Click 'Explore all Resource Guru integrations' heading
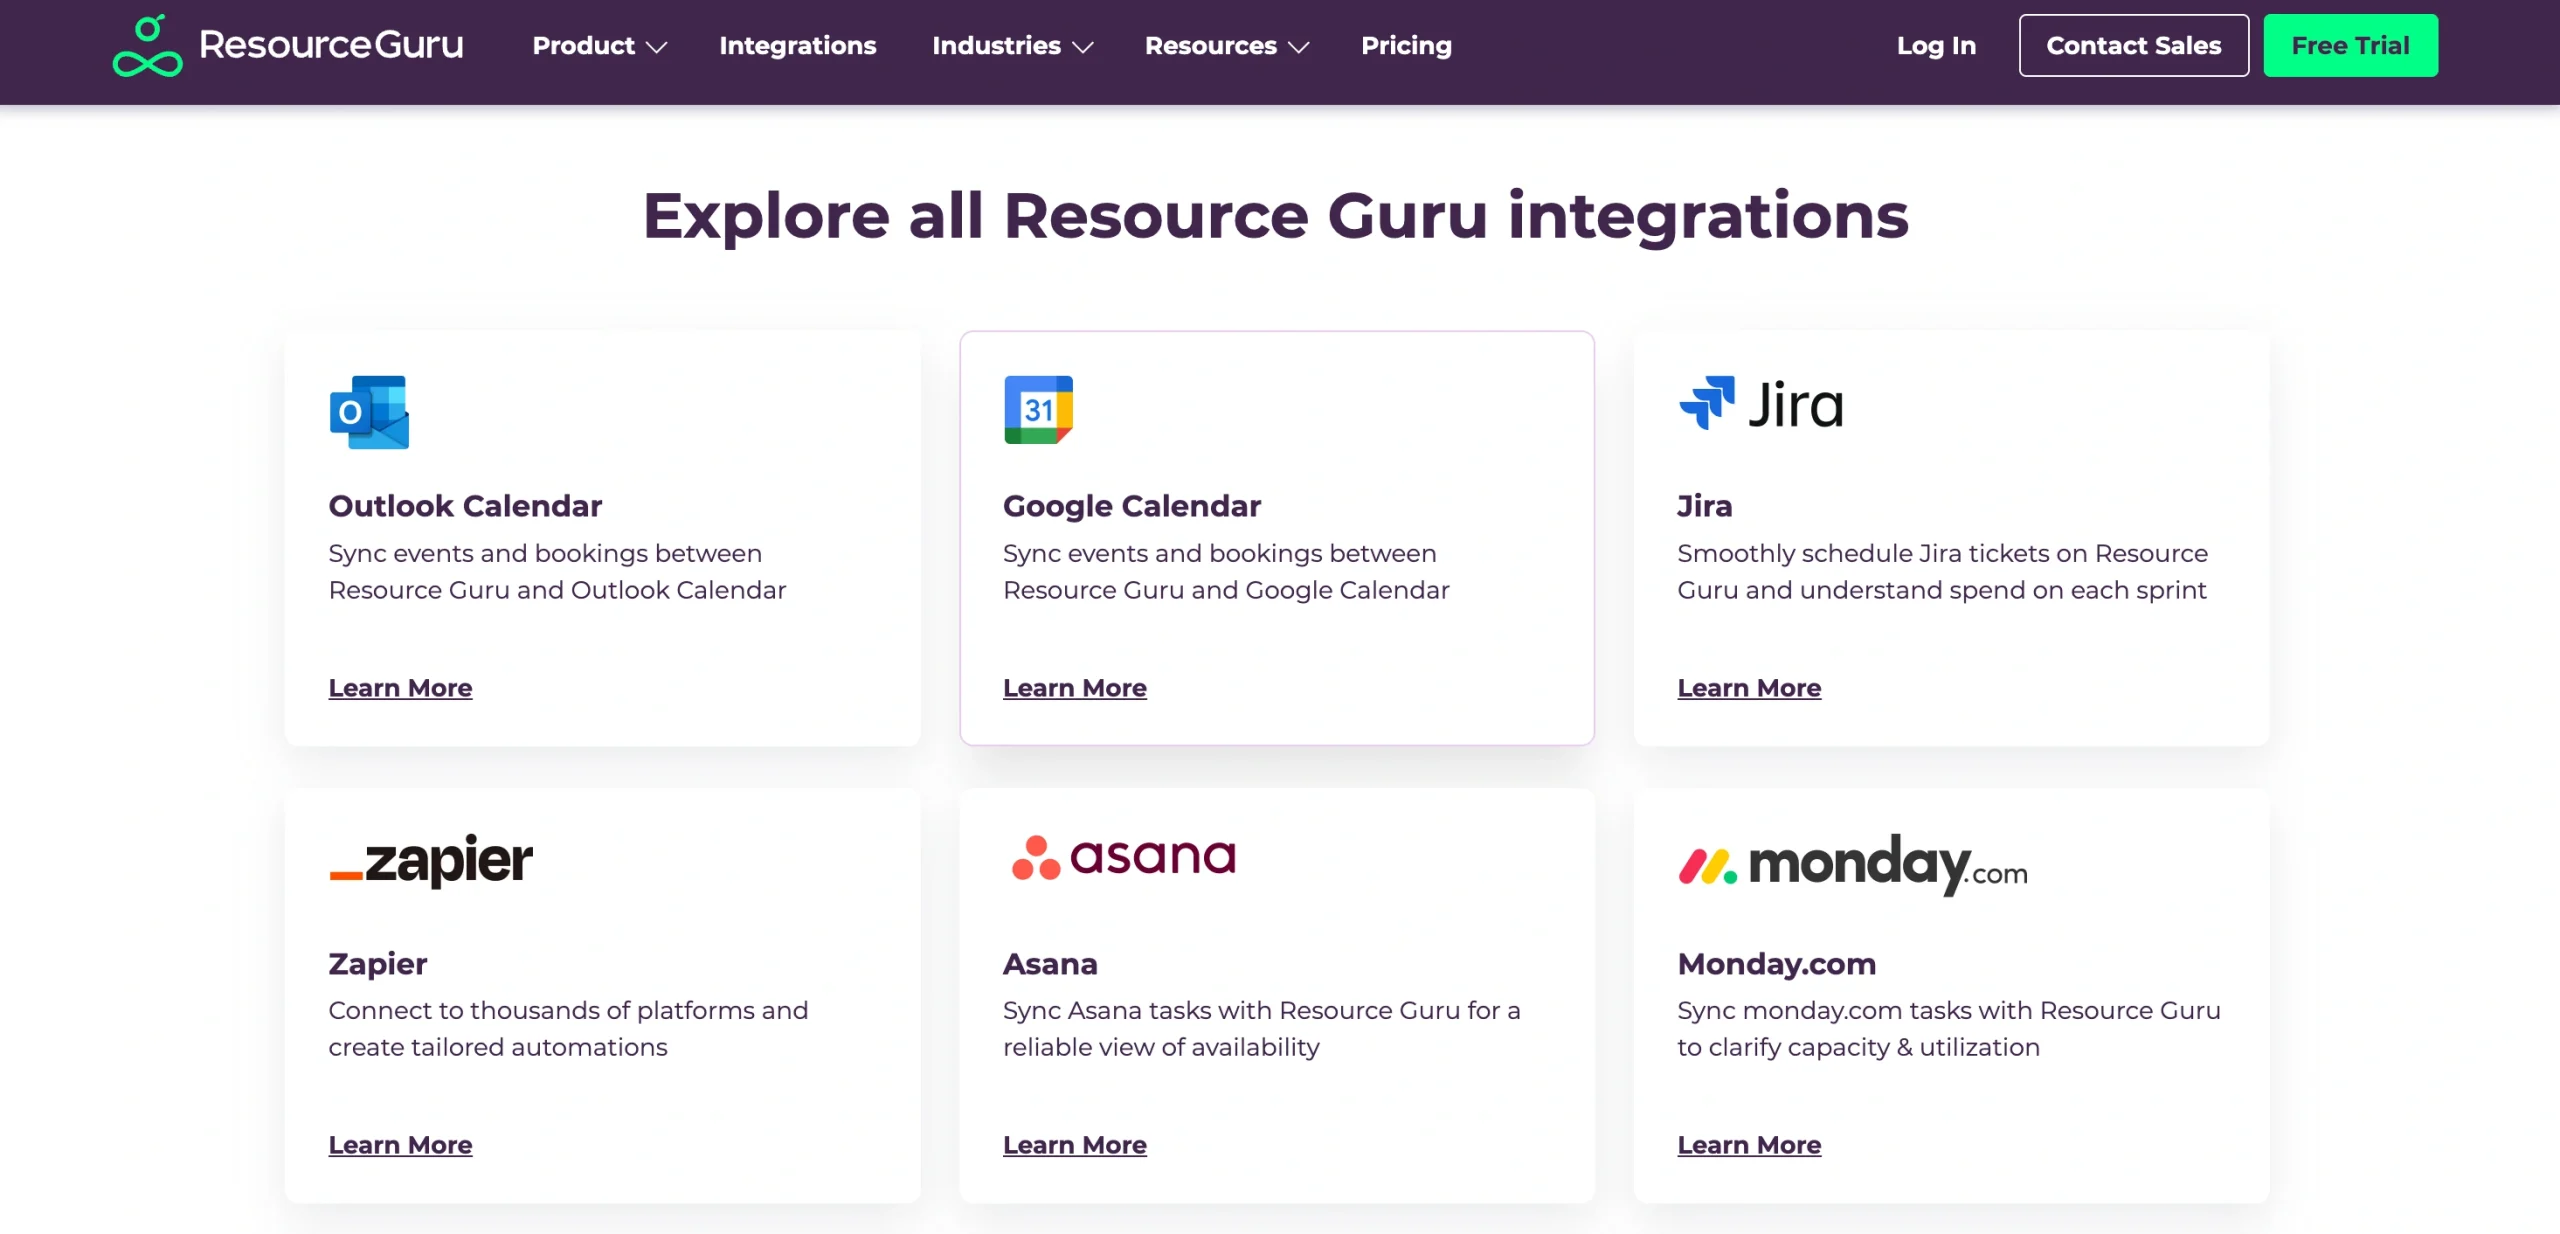Viewport: 2560px width, 1234px height. [1276, 216]
